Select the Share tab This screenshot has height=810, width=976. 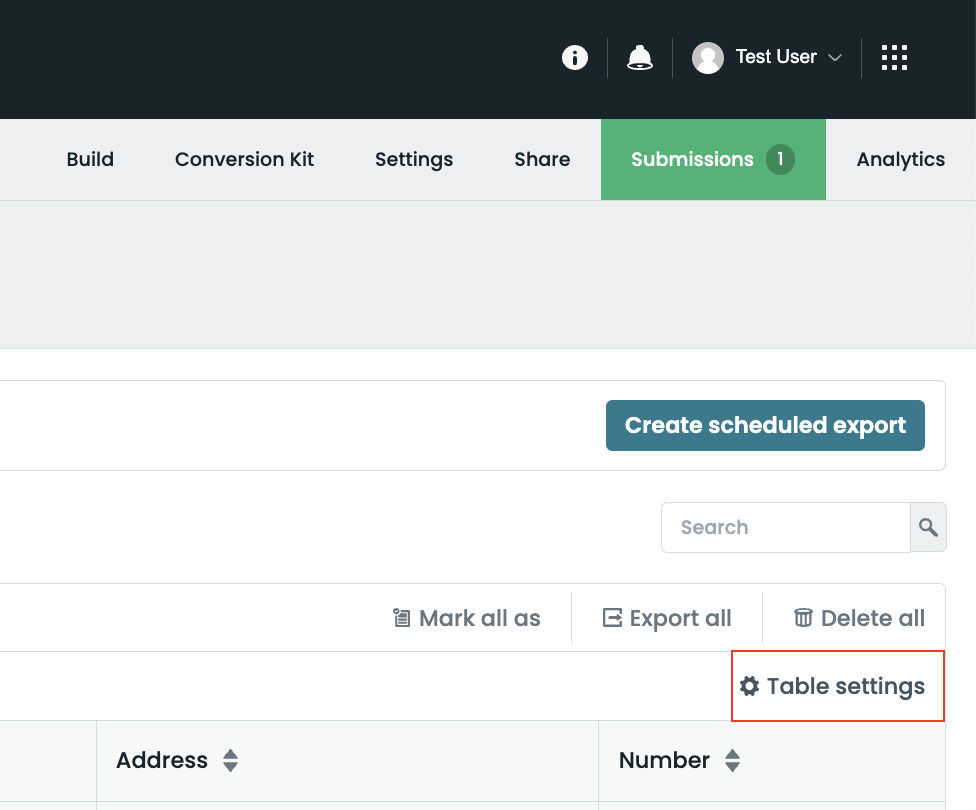(542, 160)
